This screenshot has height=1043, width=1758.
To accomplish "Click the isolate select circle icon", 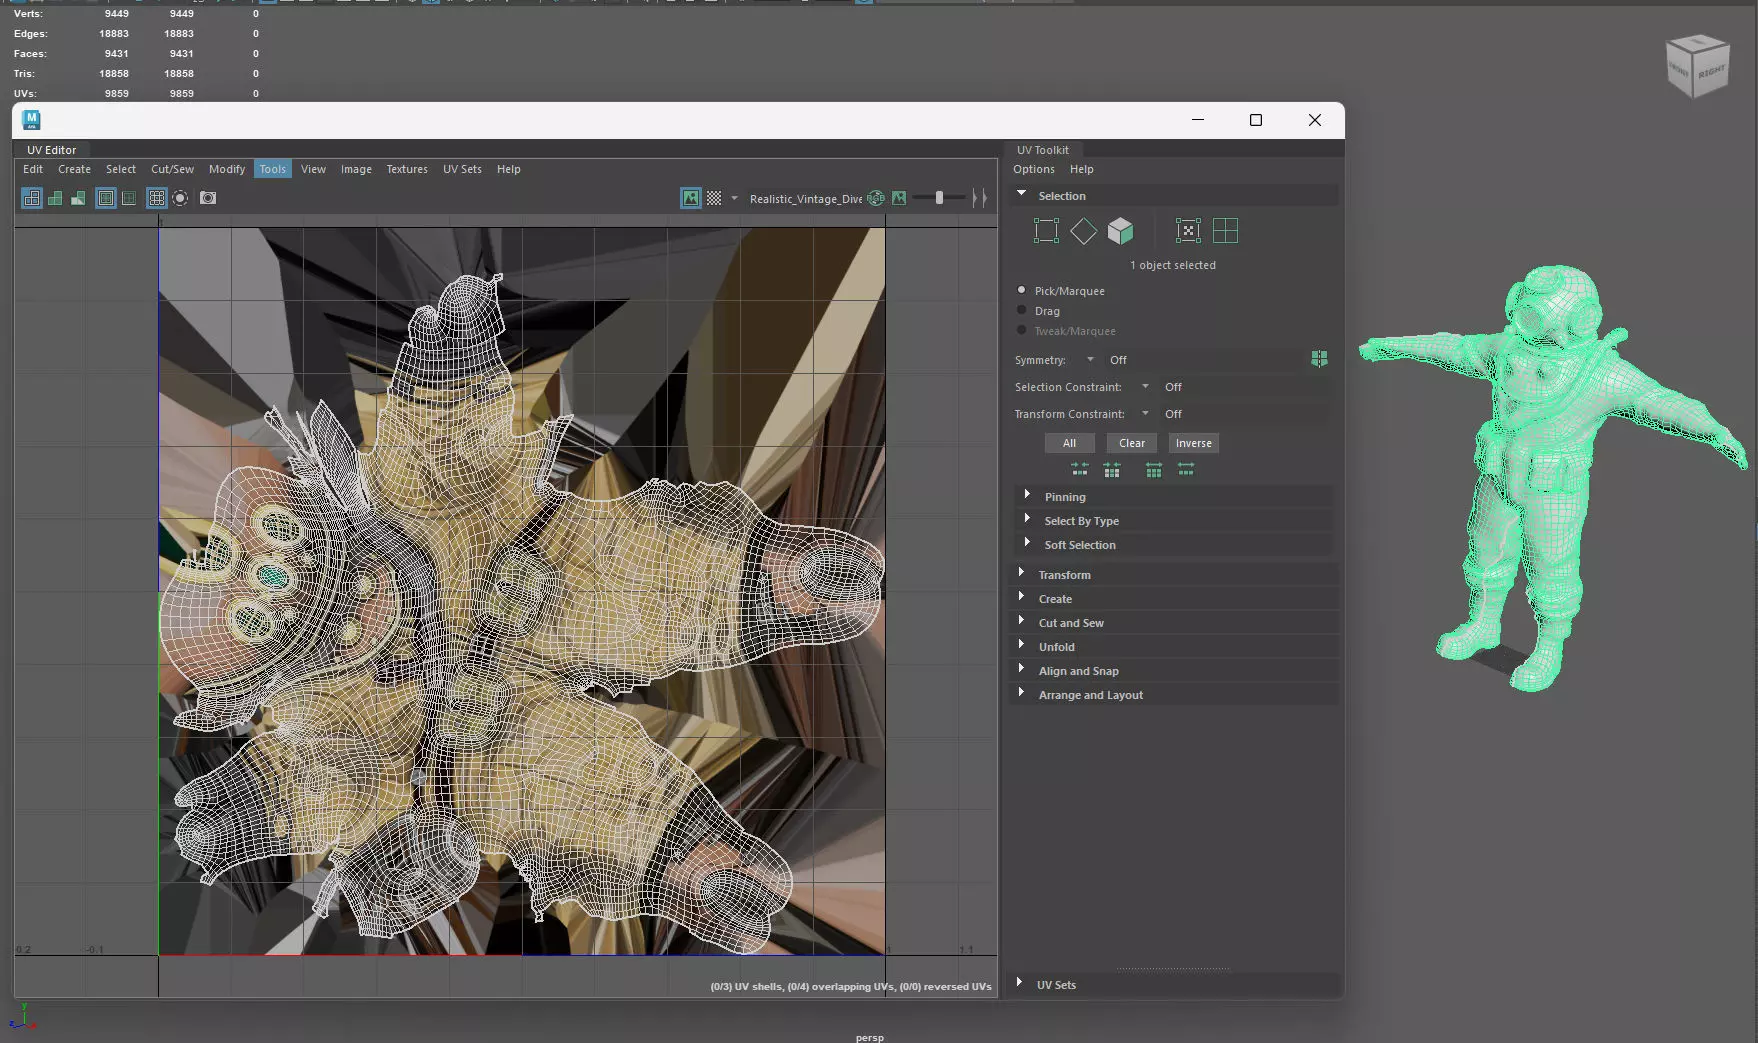I will (180, 198).
